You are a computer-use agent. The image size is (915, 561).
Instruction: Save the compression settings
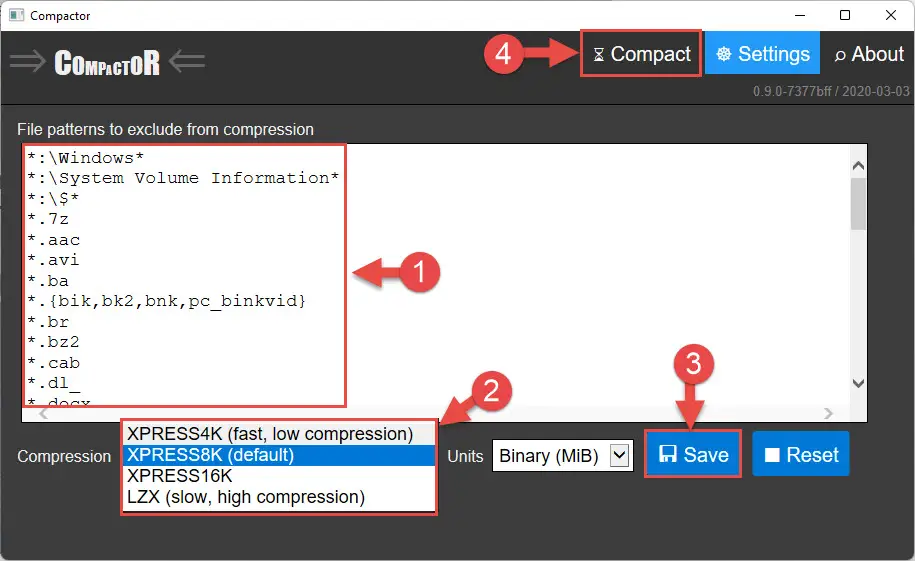point(693,454)
